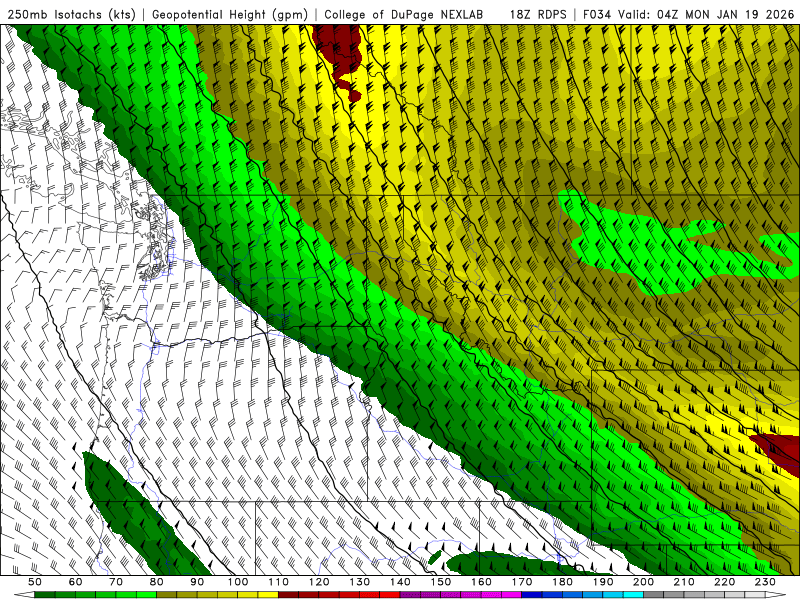Click the 100 label on the color scale

tap(238, 582)
